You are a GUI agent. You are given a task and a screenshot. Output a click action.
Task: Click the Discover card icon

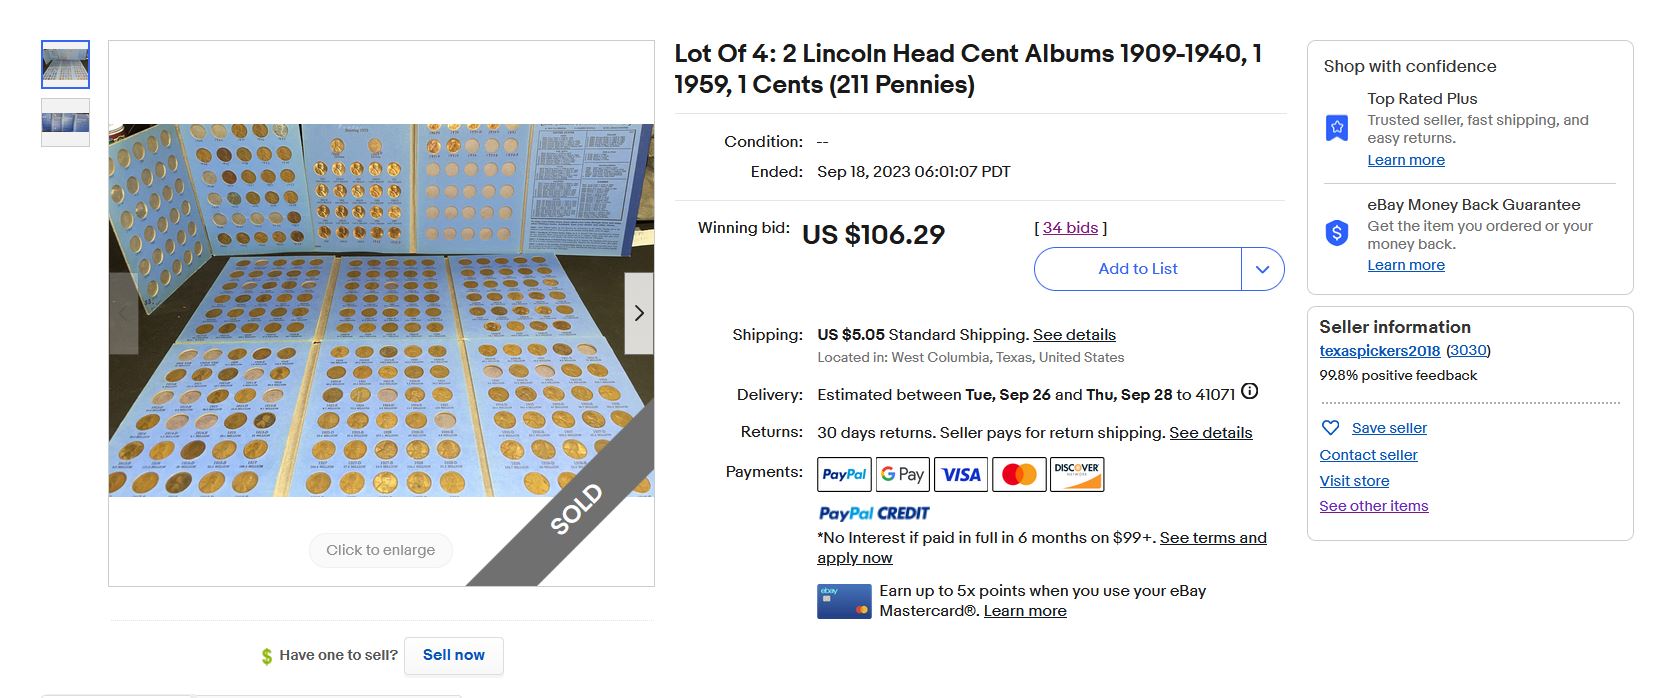[1077, 474]
